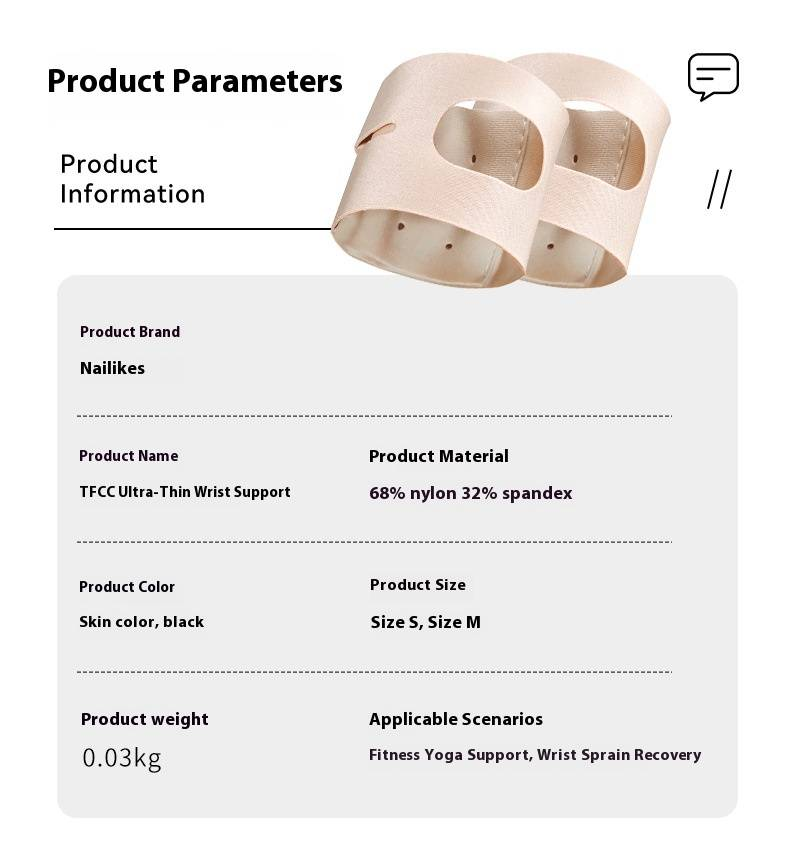Click the 68% nylon 32% spandex value

470,493
